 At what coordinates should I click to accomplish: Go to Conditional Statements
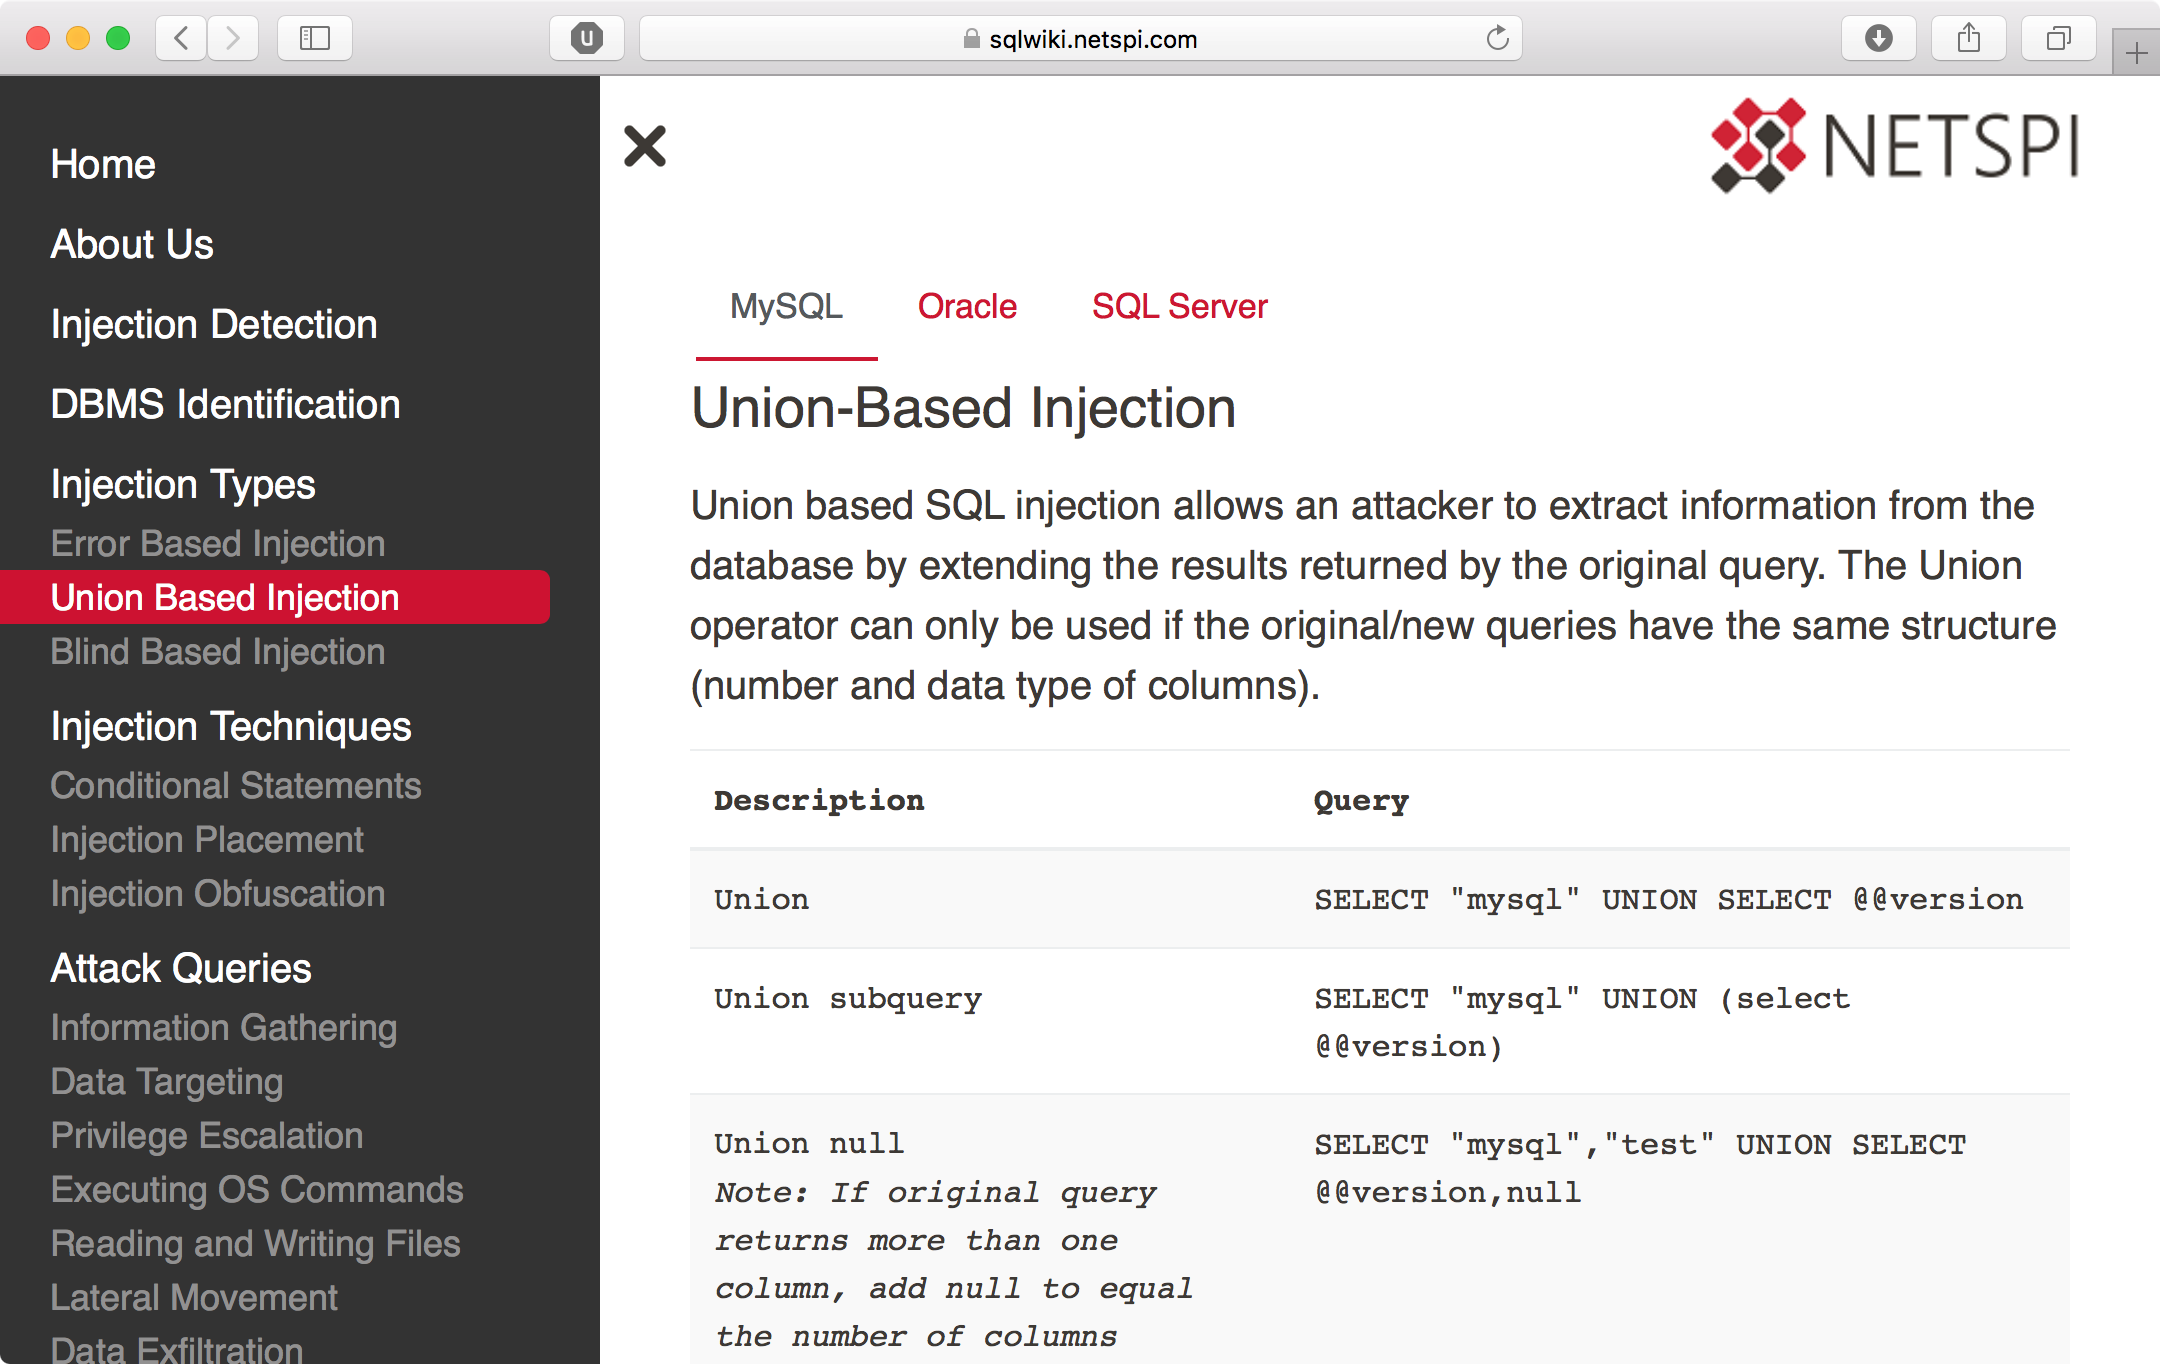pos(236,785)
